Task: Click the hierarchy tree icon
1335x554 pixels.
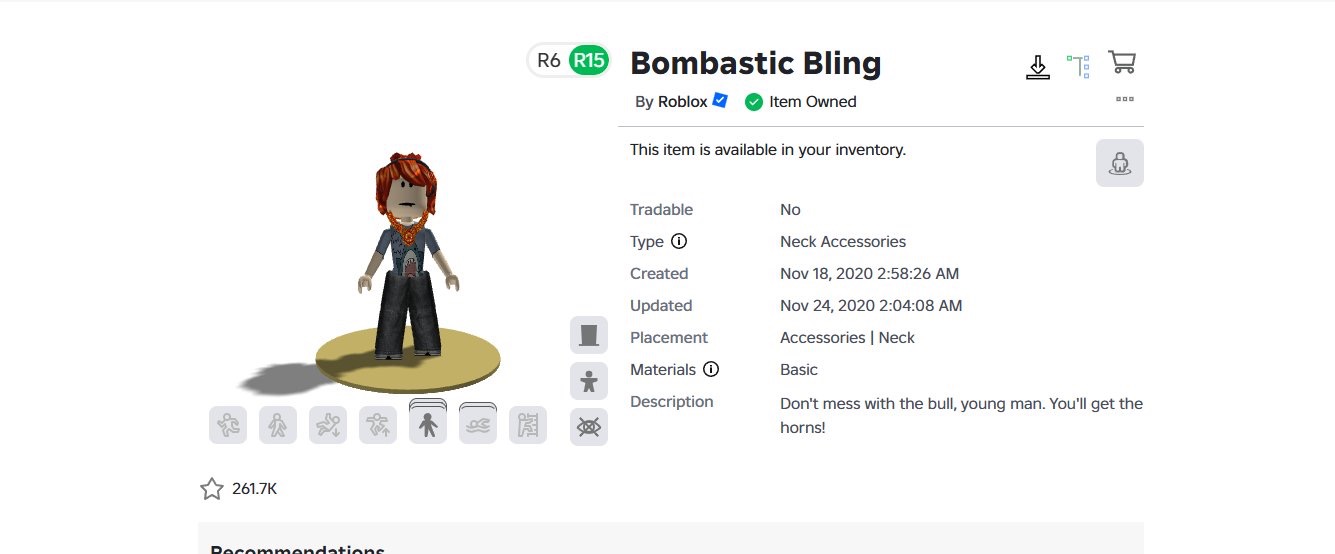Action: (1078, 66)
